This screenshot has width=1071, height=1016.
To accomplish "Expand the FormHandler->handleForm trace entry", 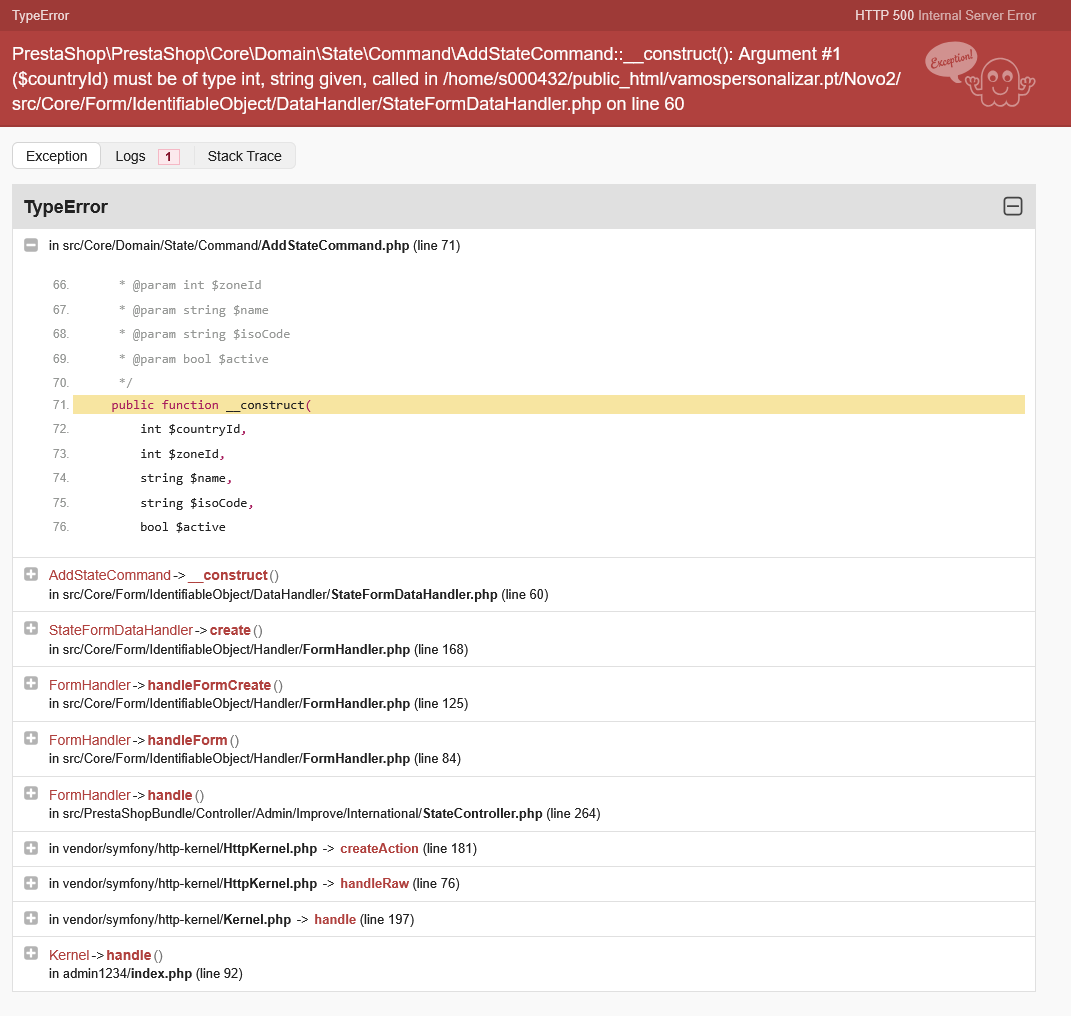I will point(31,739).
